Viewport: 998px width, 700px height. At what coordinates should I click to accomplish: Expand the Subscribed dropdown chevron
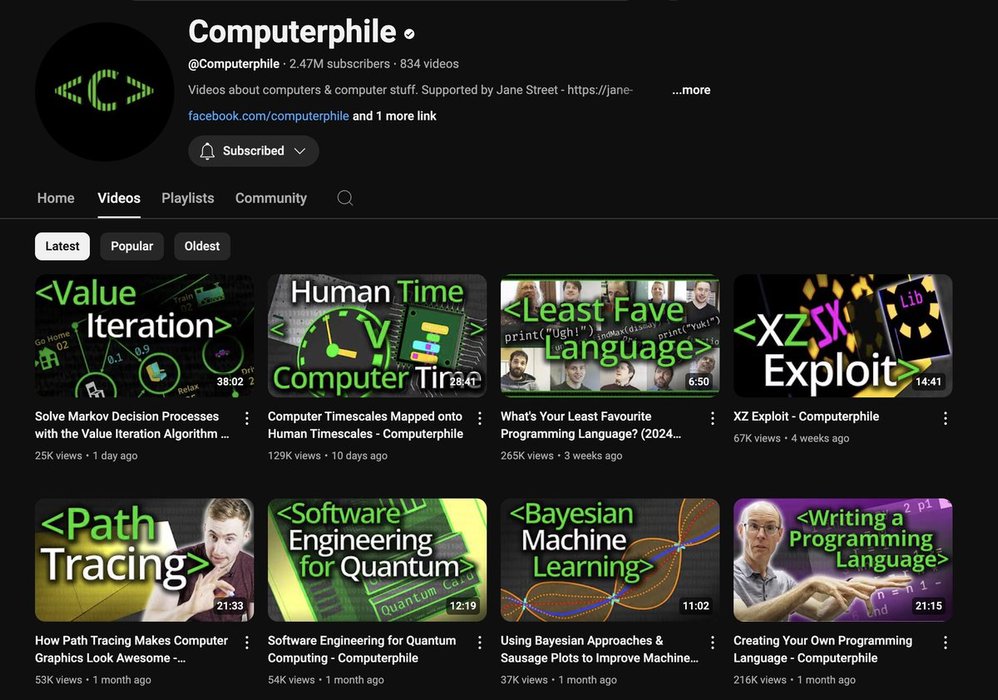300,151
